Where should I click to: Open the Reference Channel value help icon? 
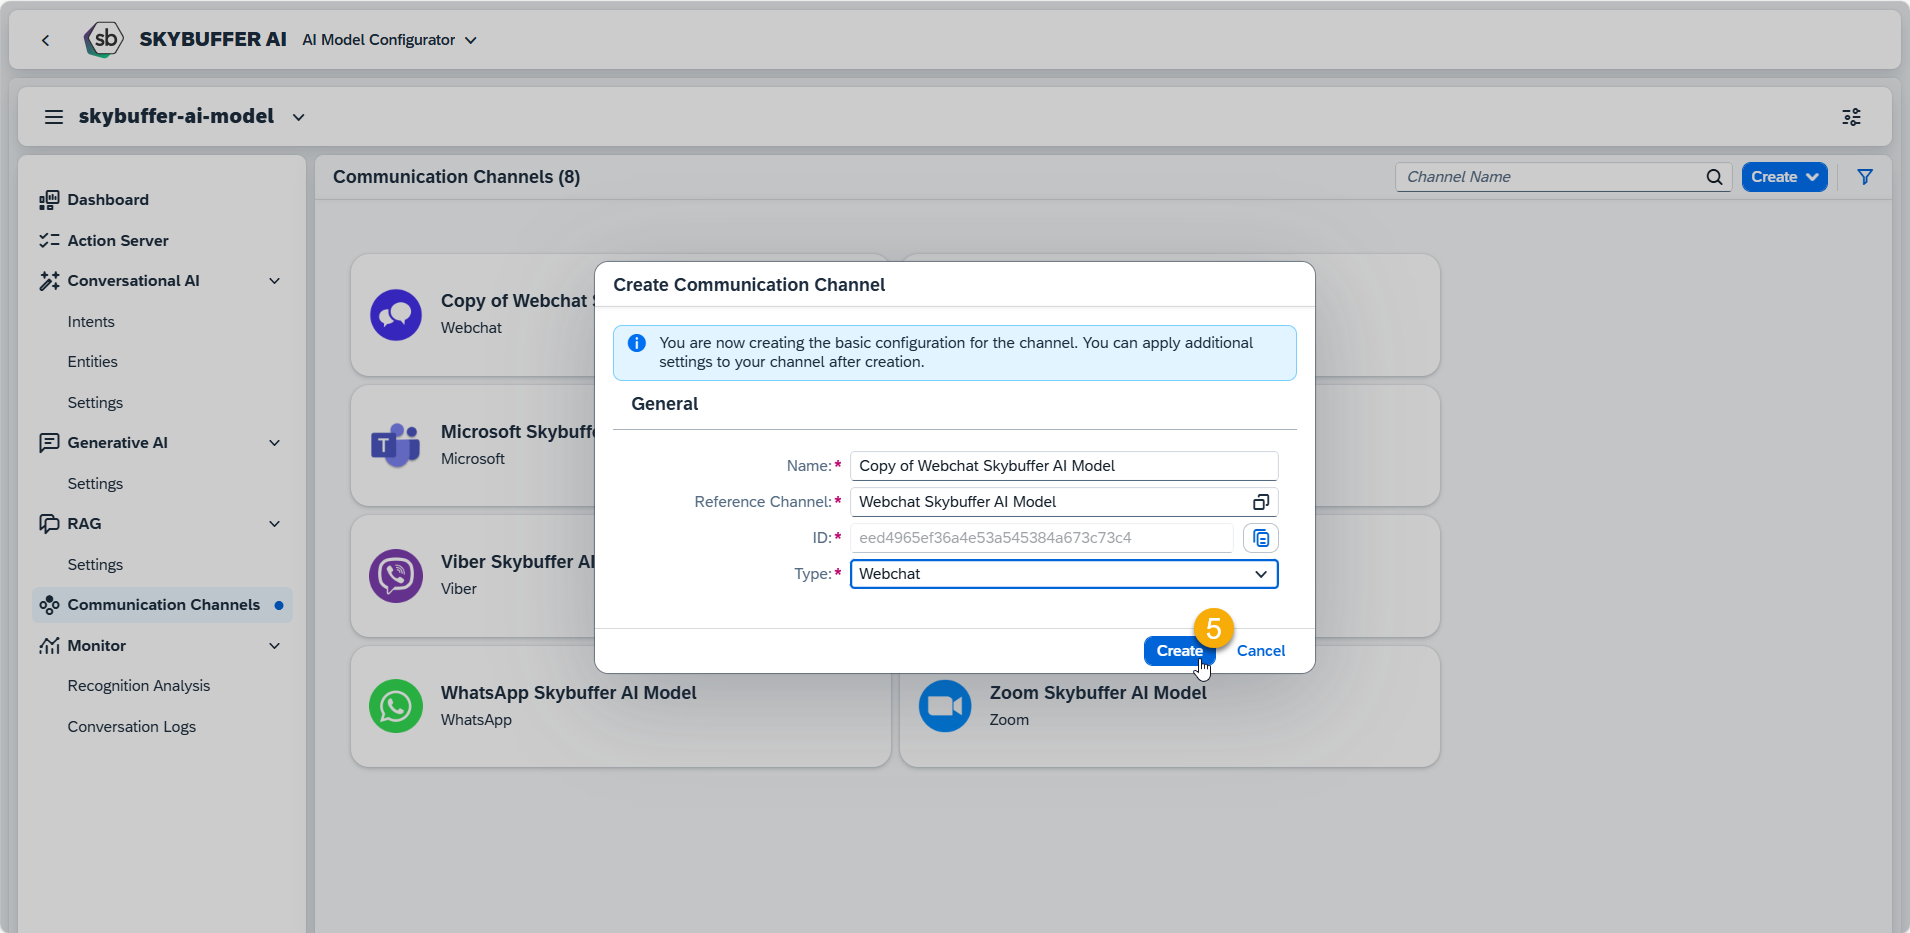click(x=1261, y=502)
